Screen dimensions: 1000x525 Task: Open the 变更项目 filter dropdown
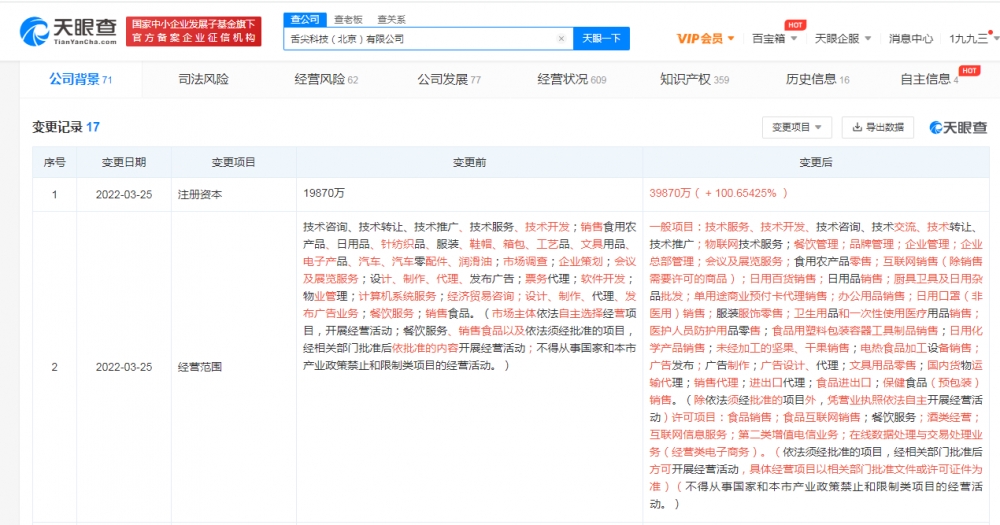[x=797, y=128]
